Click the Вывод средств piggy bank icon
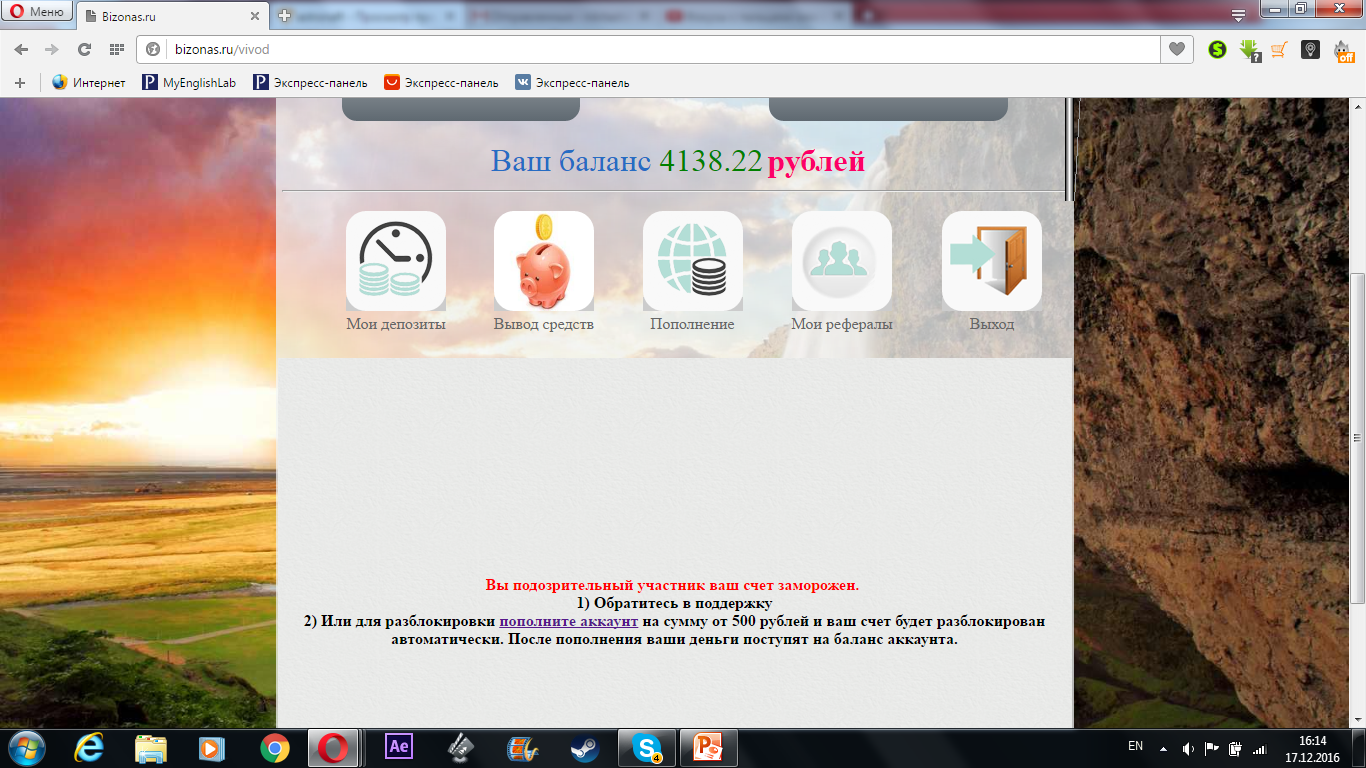 pos(543,260)
